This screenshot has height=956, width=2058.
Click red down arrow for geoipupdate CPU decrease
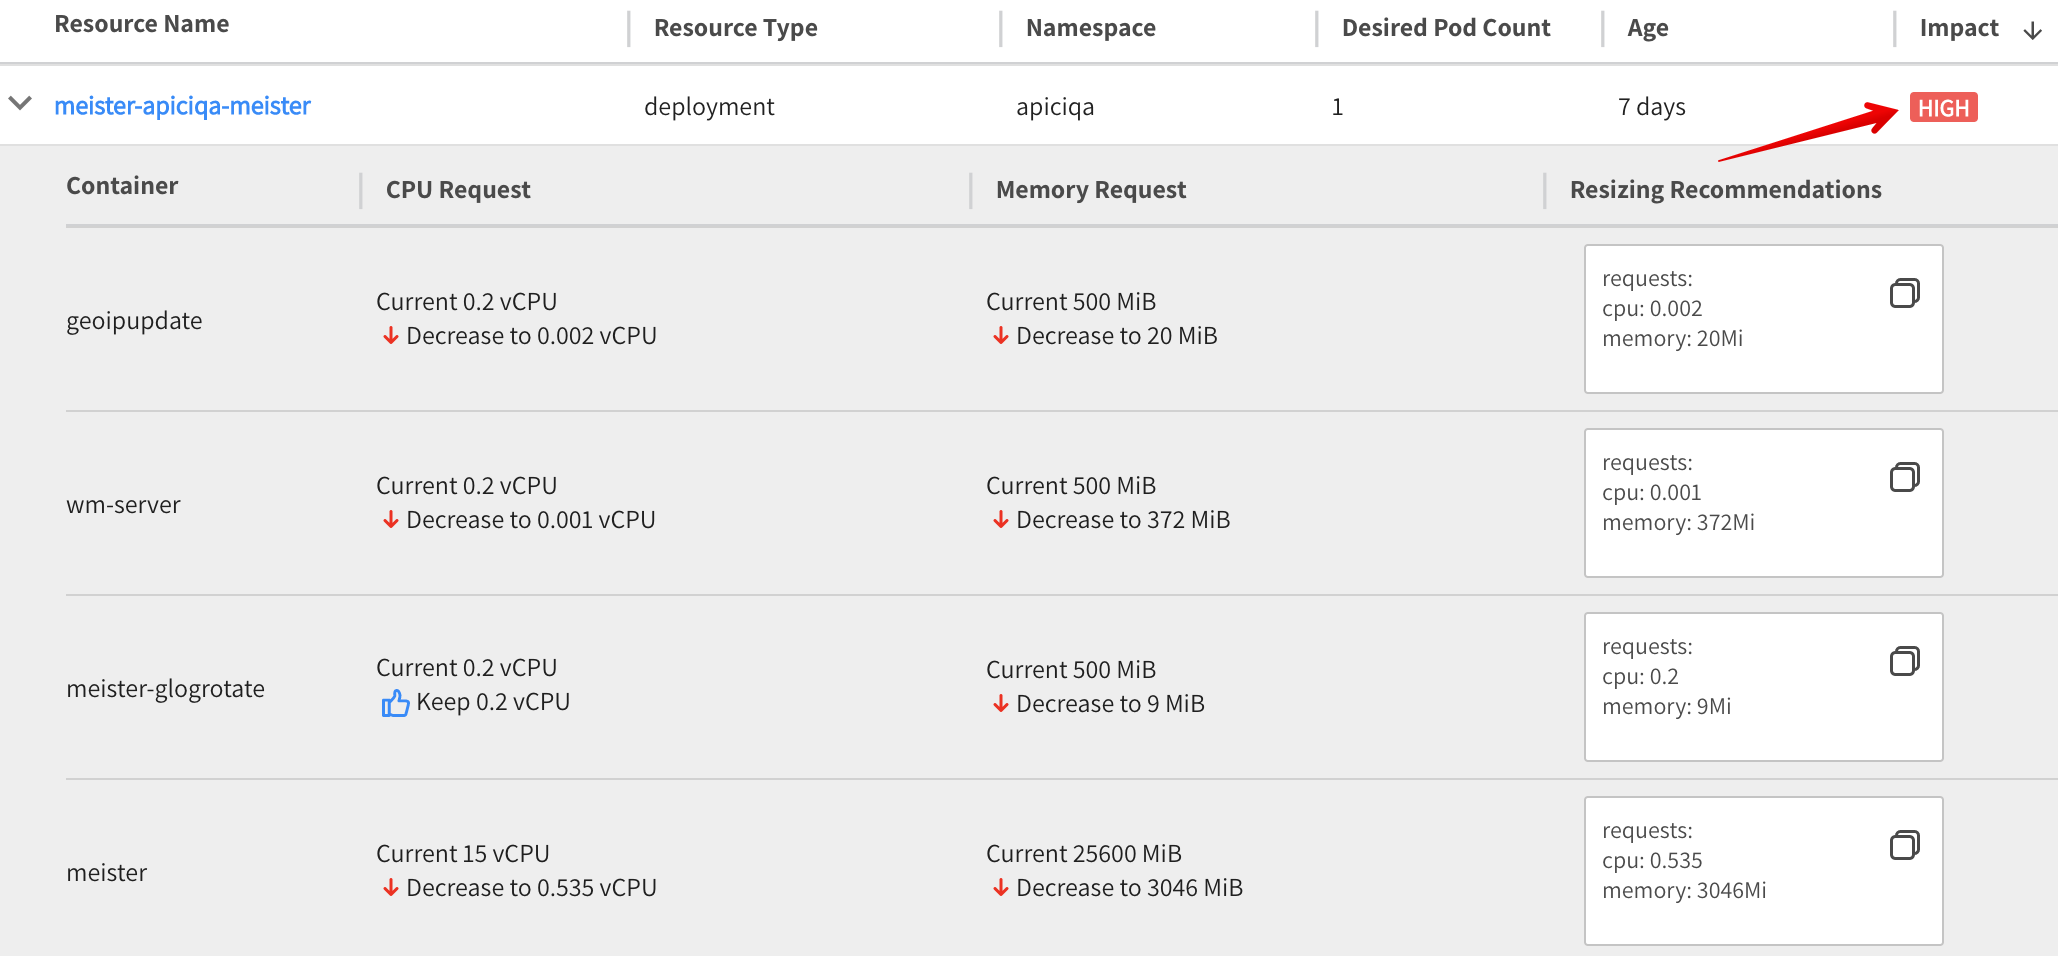(391, 336)
